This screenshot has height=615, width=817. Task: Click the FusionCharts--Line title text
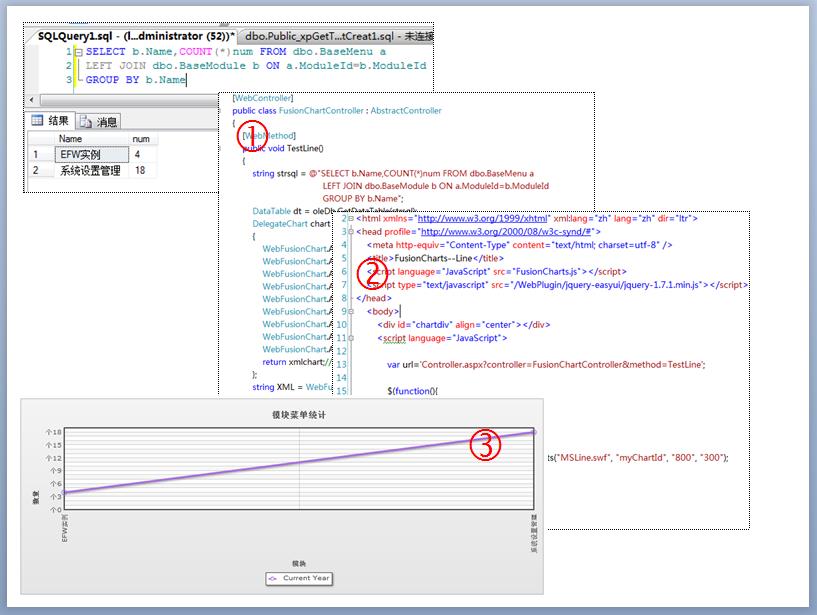(x=433, y=258)
